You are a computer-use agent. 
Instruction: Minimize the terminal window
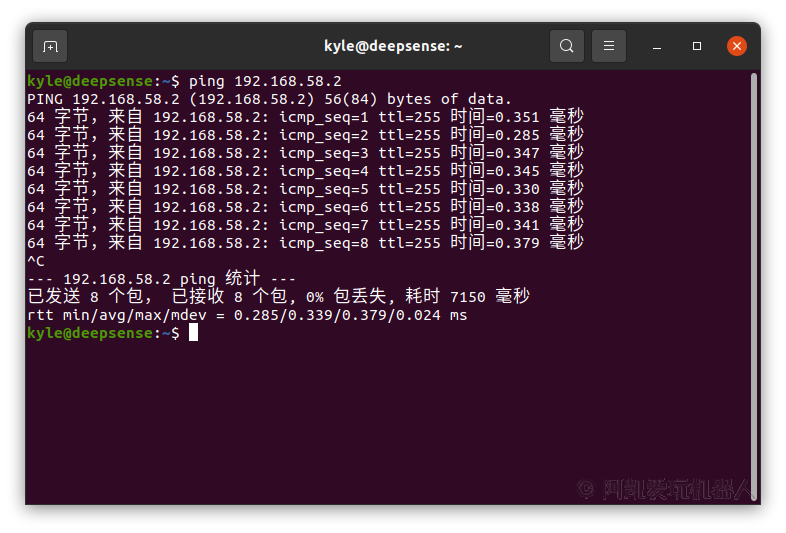point(658,46)
